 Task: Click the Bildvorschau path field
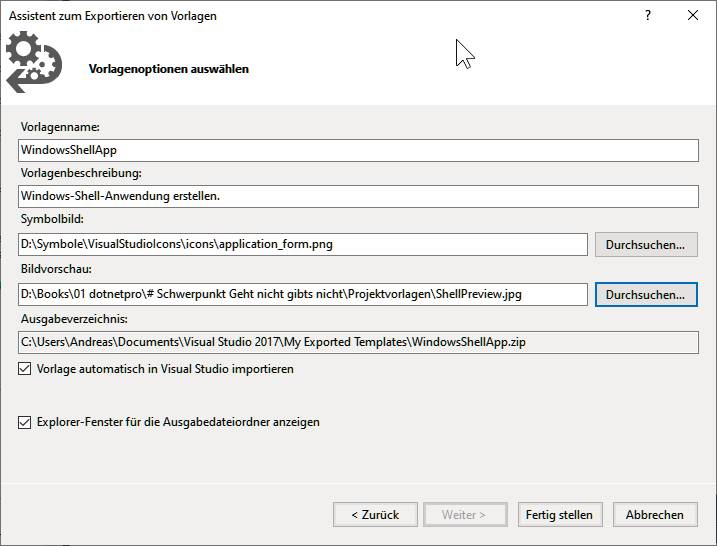pos(303,294)
